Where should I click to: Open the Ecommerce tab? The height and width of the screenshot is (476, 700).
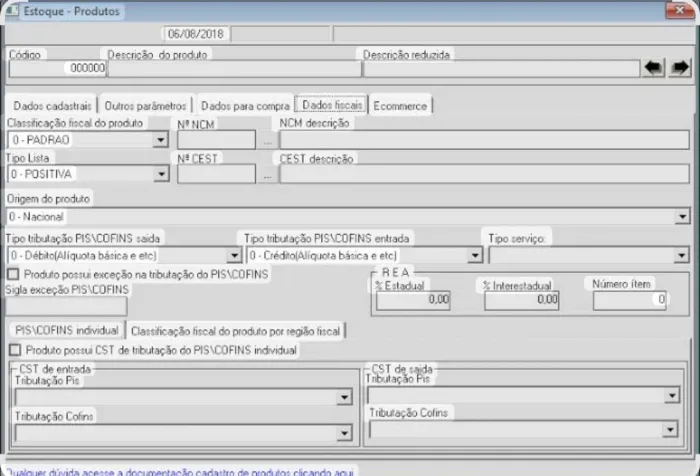point(400,105)
